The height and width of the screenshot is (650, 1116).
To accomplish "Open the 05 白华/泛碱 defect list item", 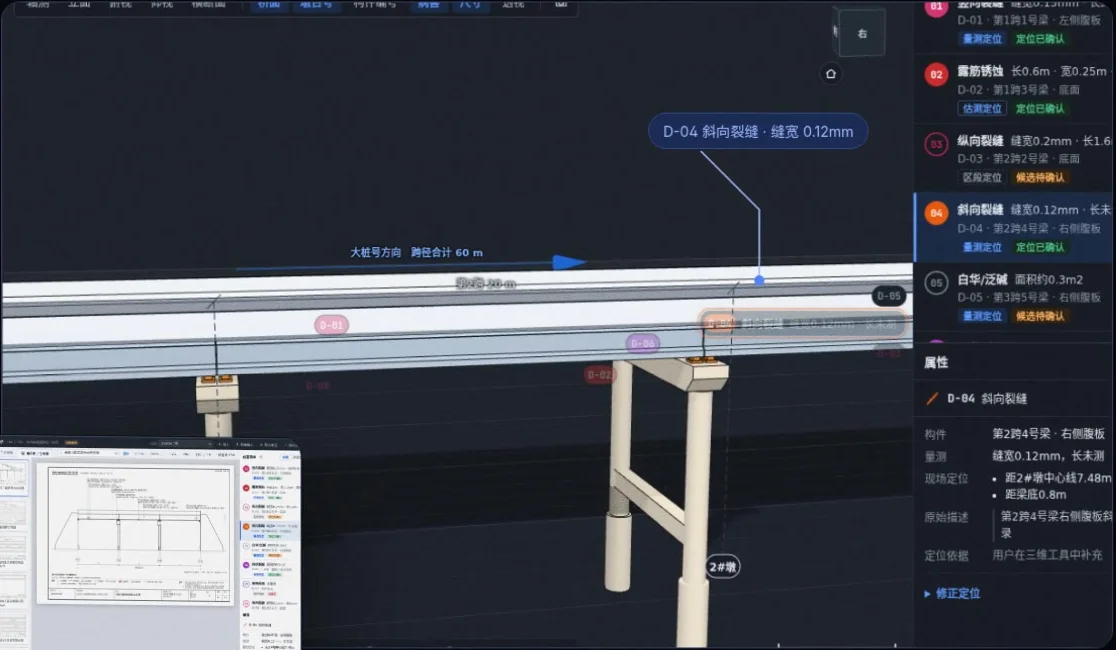I will point(1014,297).
